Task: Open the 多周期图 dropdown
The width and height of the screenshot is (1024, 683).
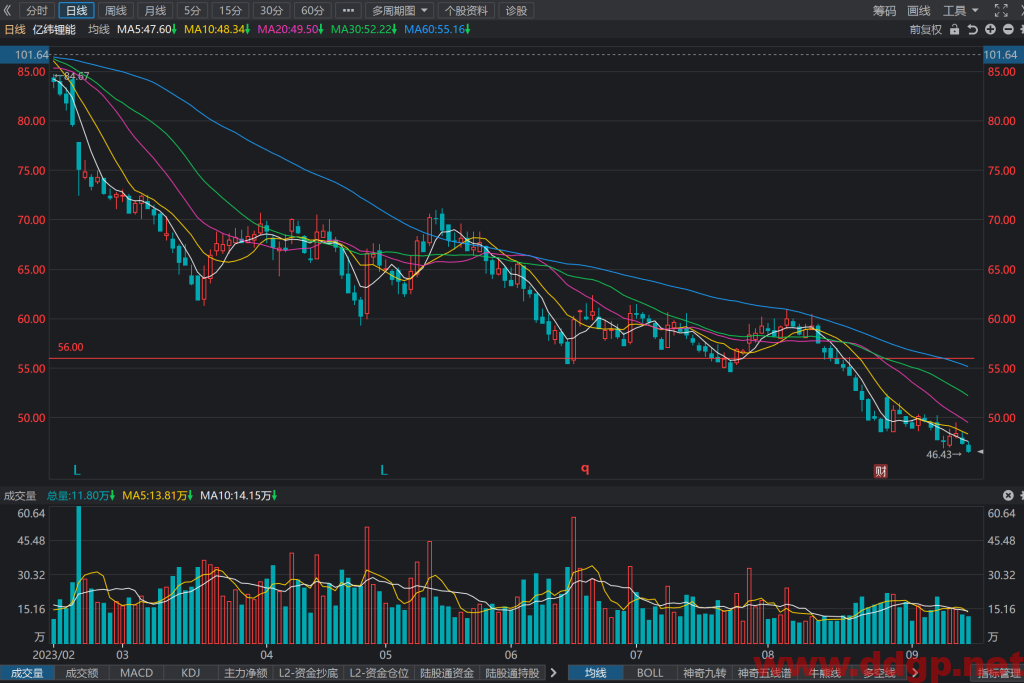Action: tap(399, 10)
